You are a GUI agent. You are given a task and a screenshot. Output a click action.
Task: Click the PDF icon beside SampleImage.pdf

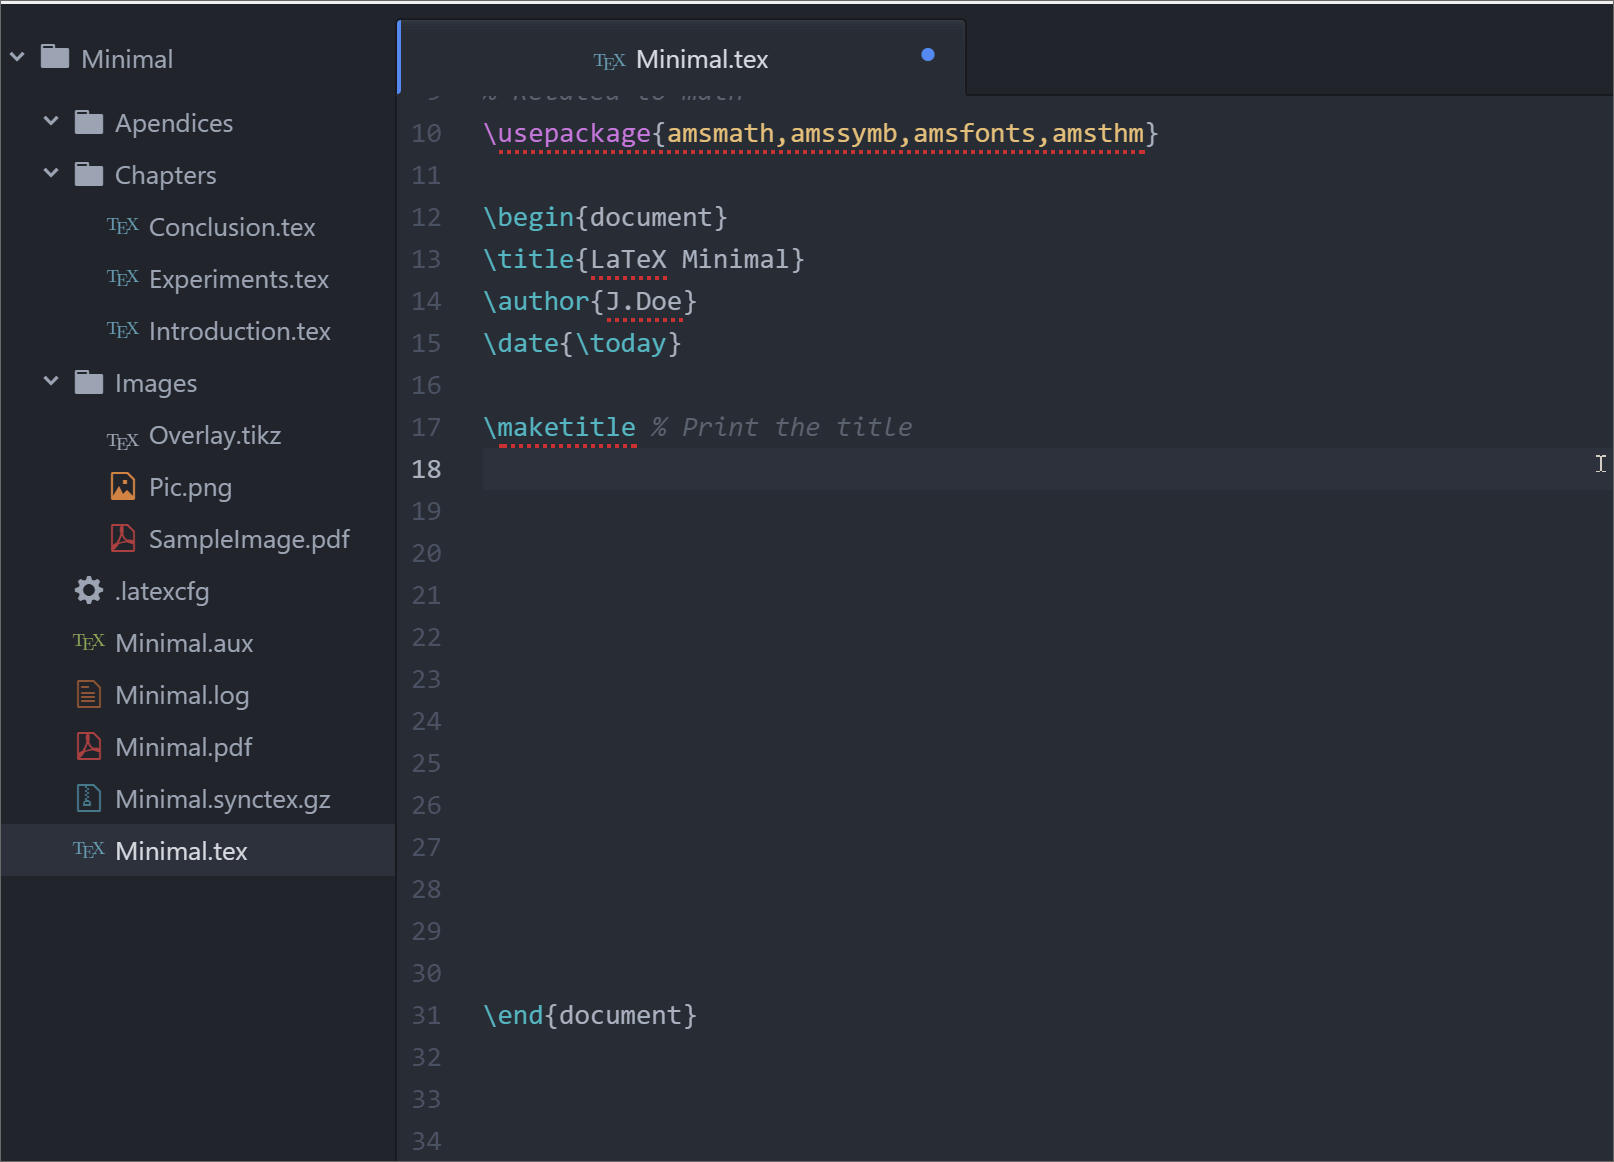tap(123, 538)
